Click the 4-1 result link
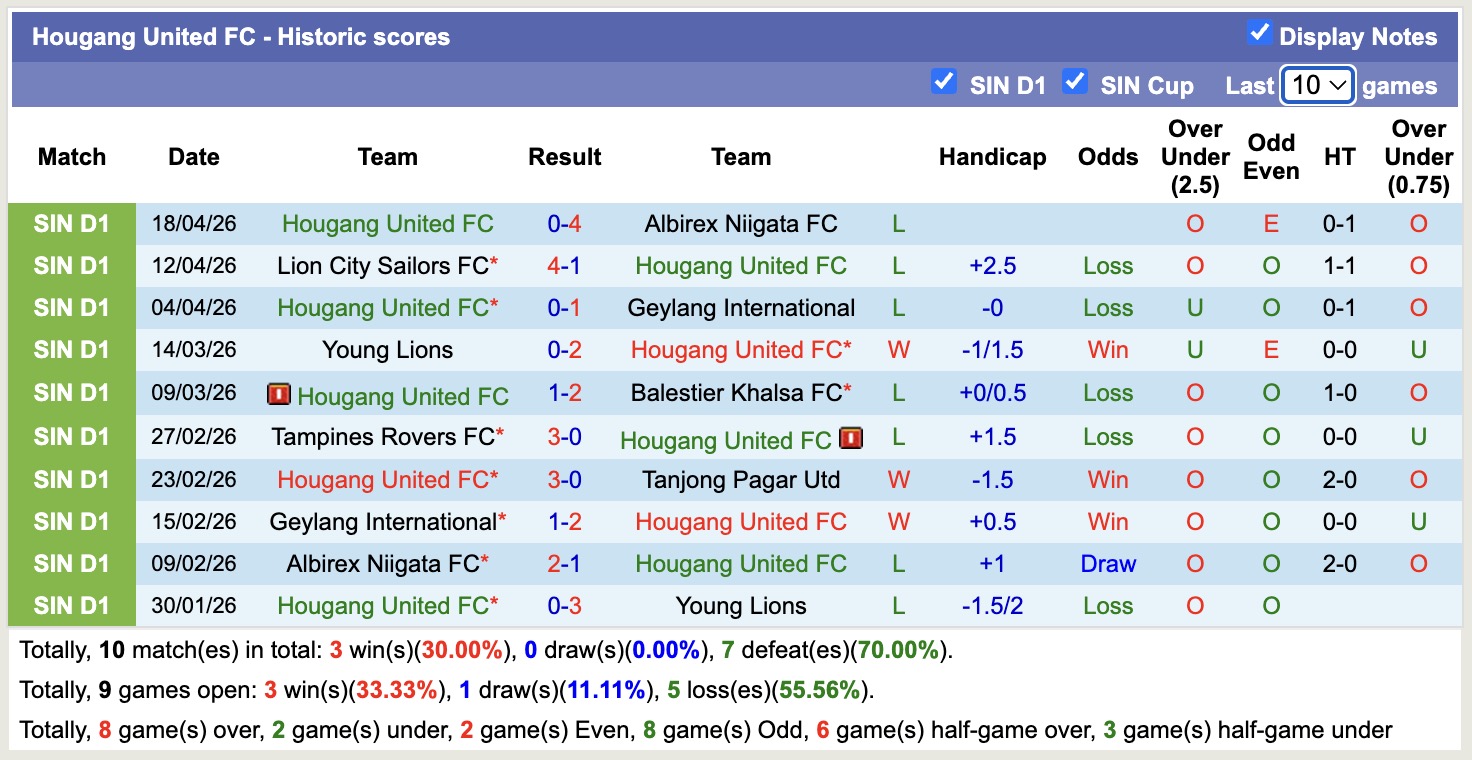The width and height of the screenshot is (1472, 760). pyautogui.click(x=565, y=265)
